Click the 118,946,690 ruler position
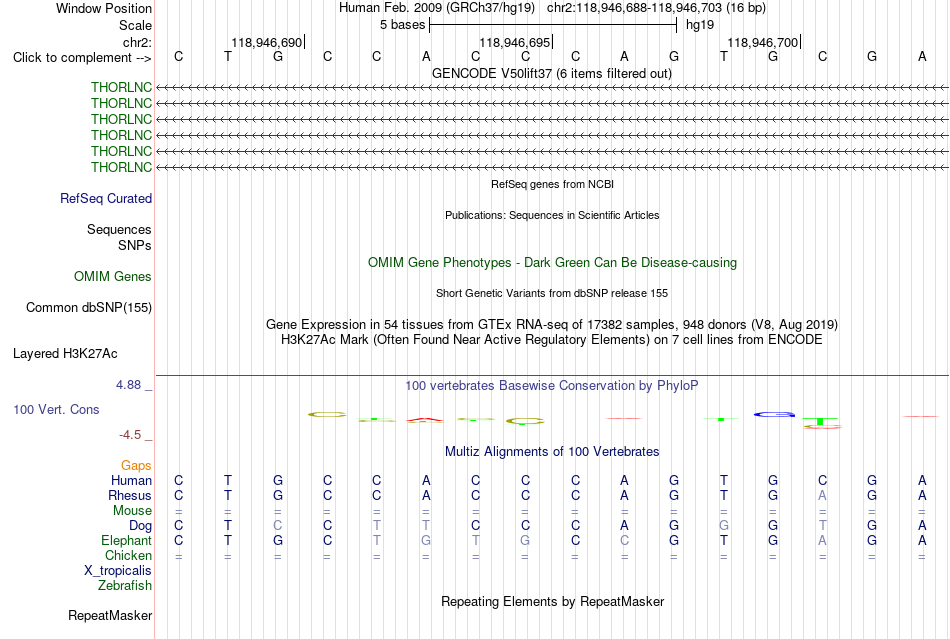Screen dimensions: 950x639 267,42
